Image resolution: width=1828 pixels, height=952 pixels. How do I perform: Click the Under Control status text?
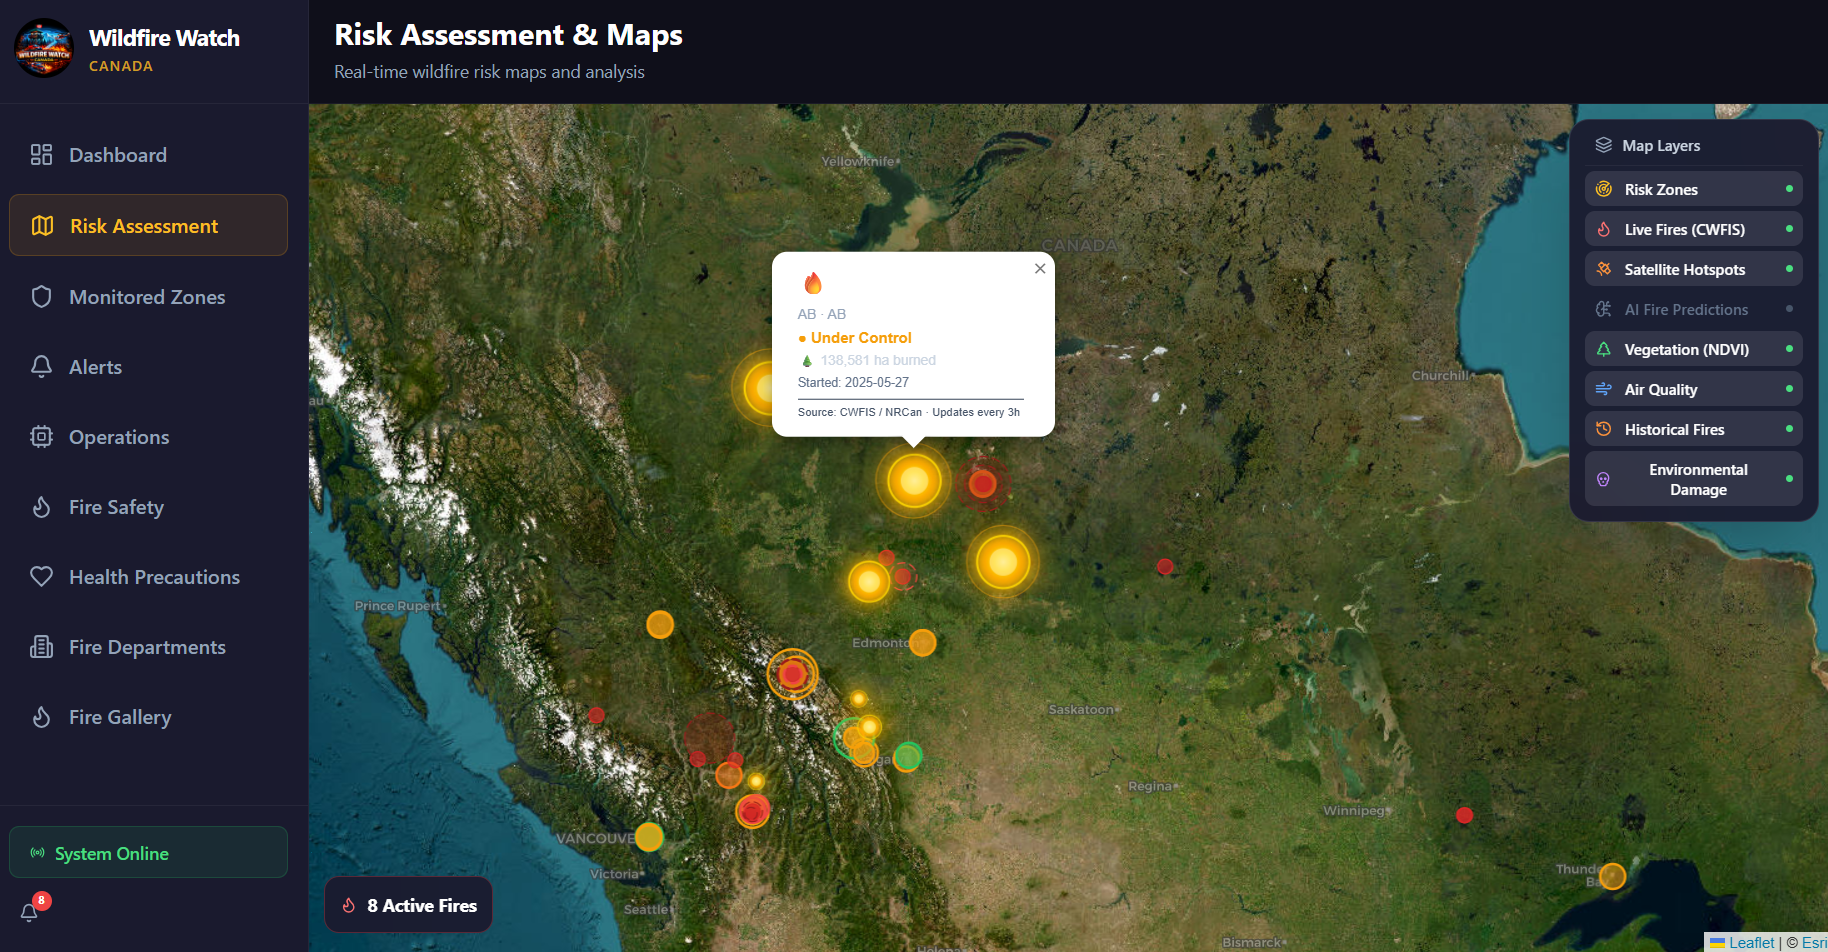[x=861, y=338]
